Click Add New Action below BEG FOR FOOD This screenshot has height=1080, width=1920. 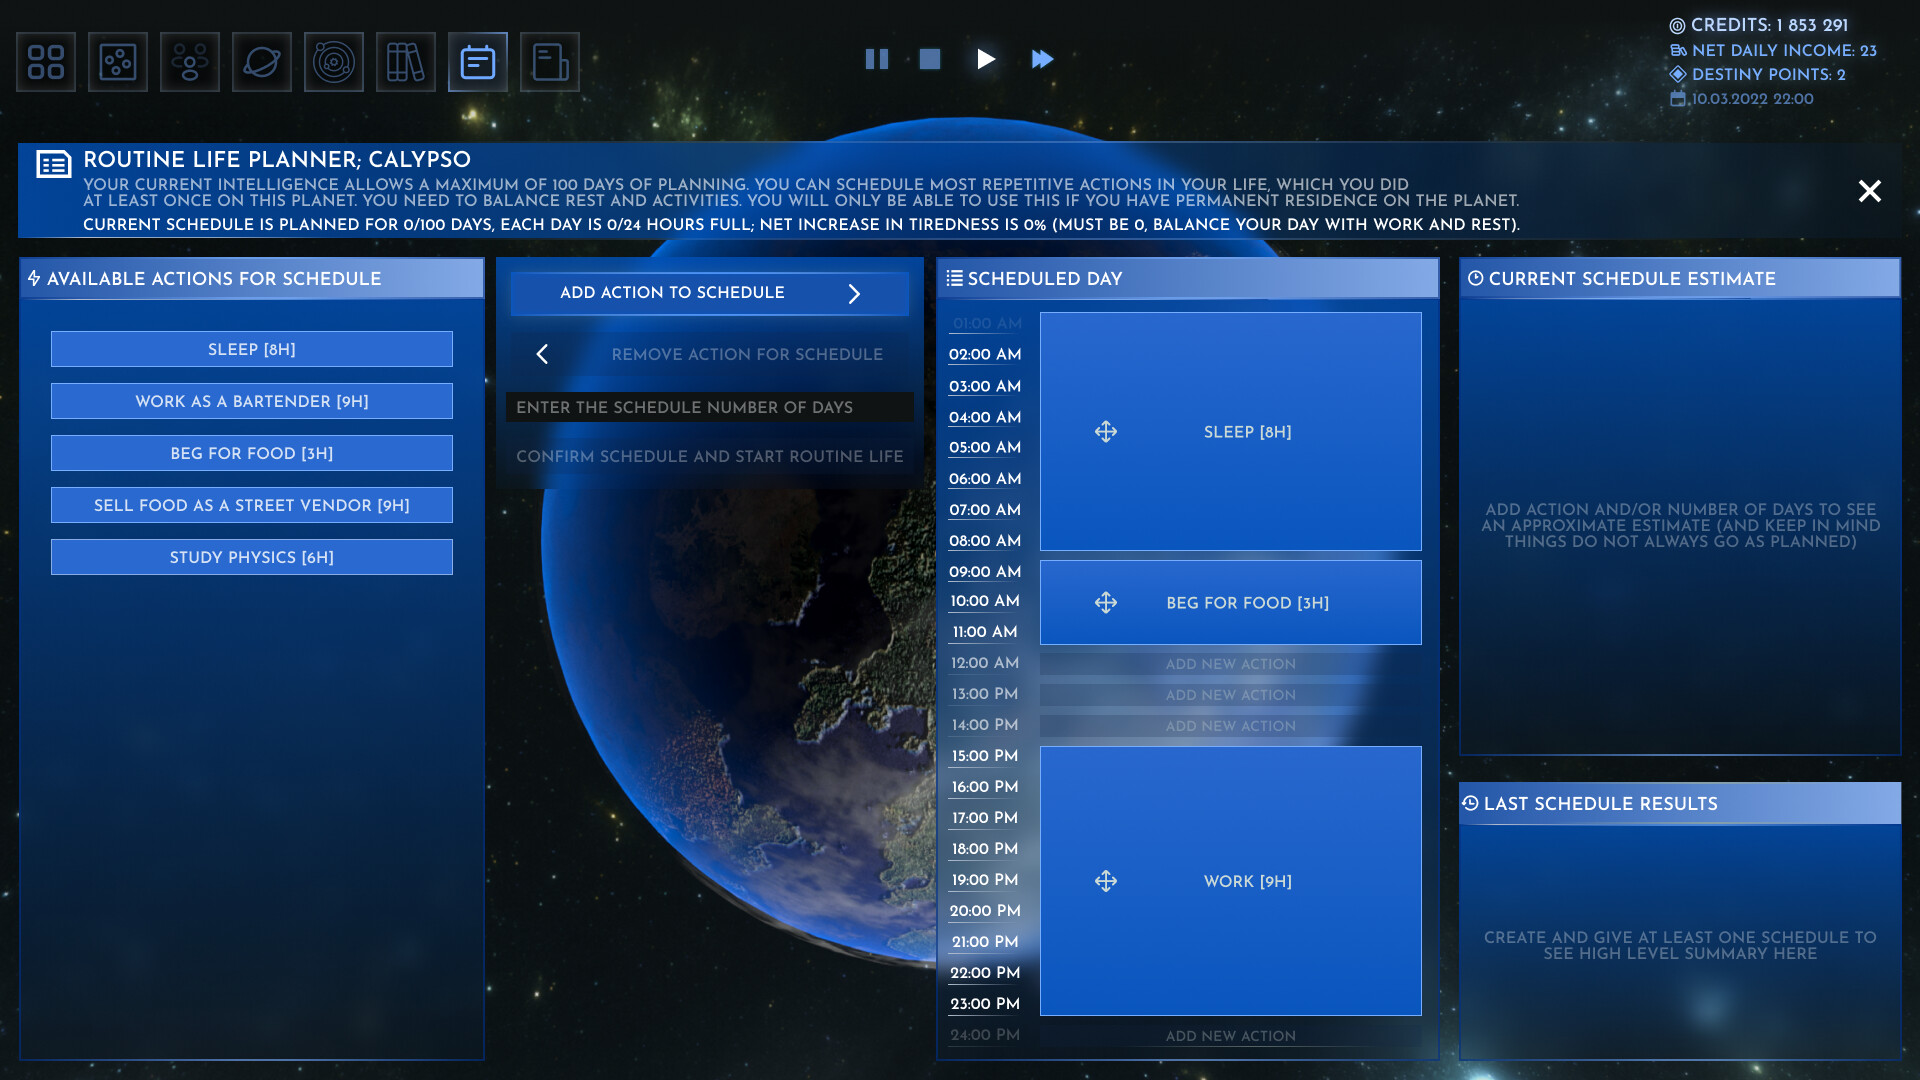pyautogui.click(x=1230, y=663)
